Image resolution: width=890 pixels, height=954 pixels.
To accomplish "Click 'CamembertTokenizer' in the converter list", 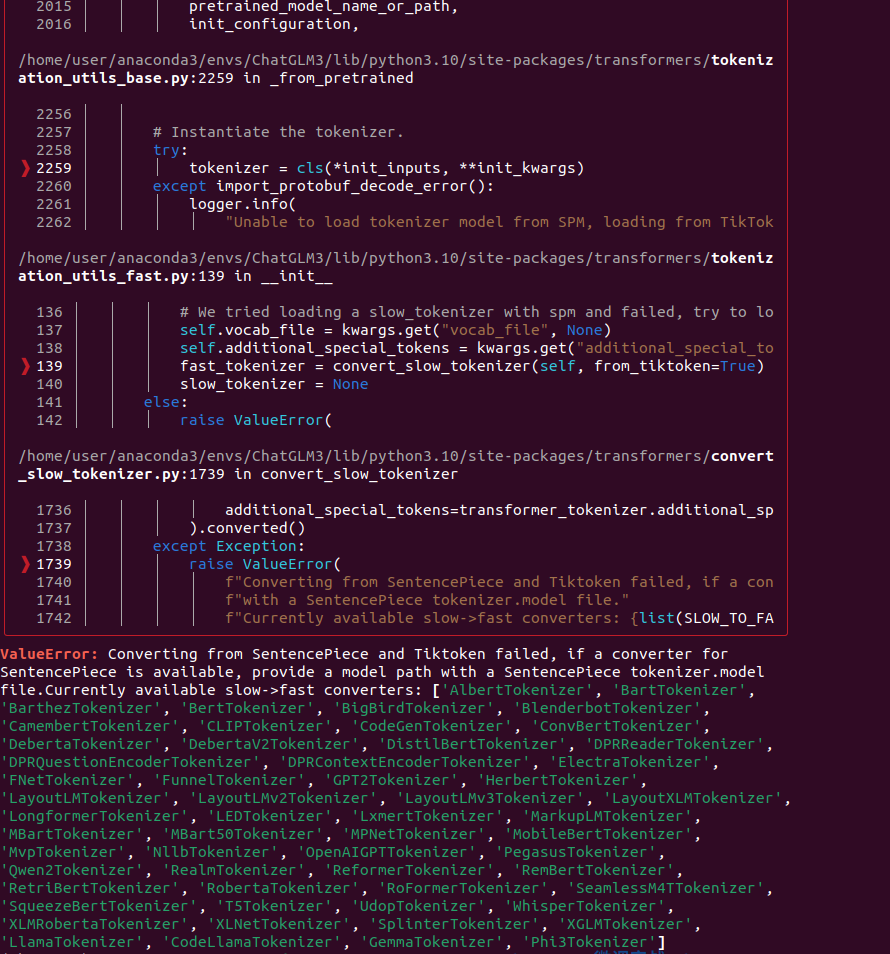I will click(x=89, y=726).
